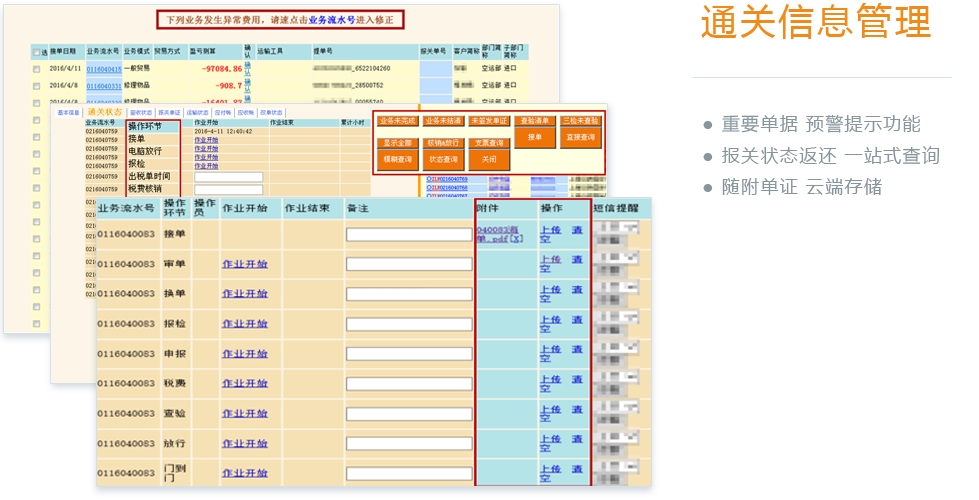Click the 税费核销 input field
Image resolution: width=979 pixels, height=500 pixels.
(x=229, y=189)
